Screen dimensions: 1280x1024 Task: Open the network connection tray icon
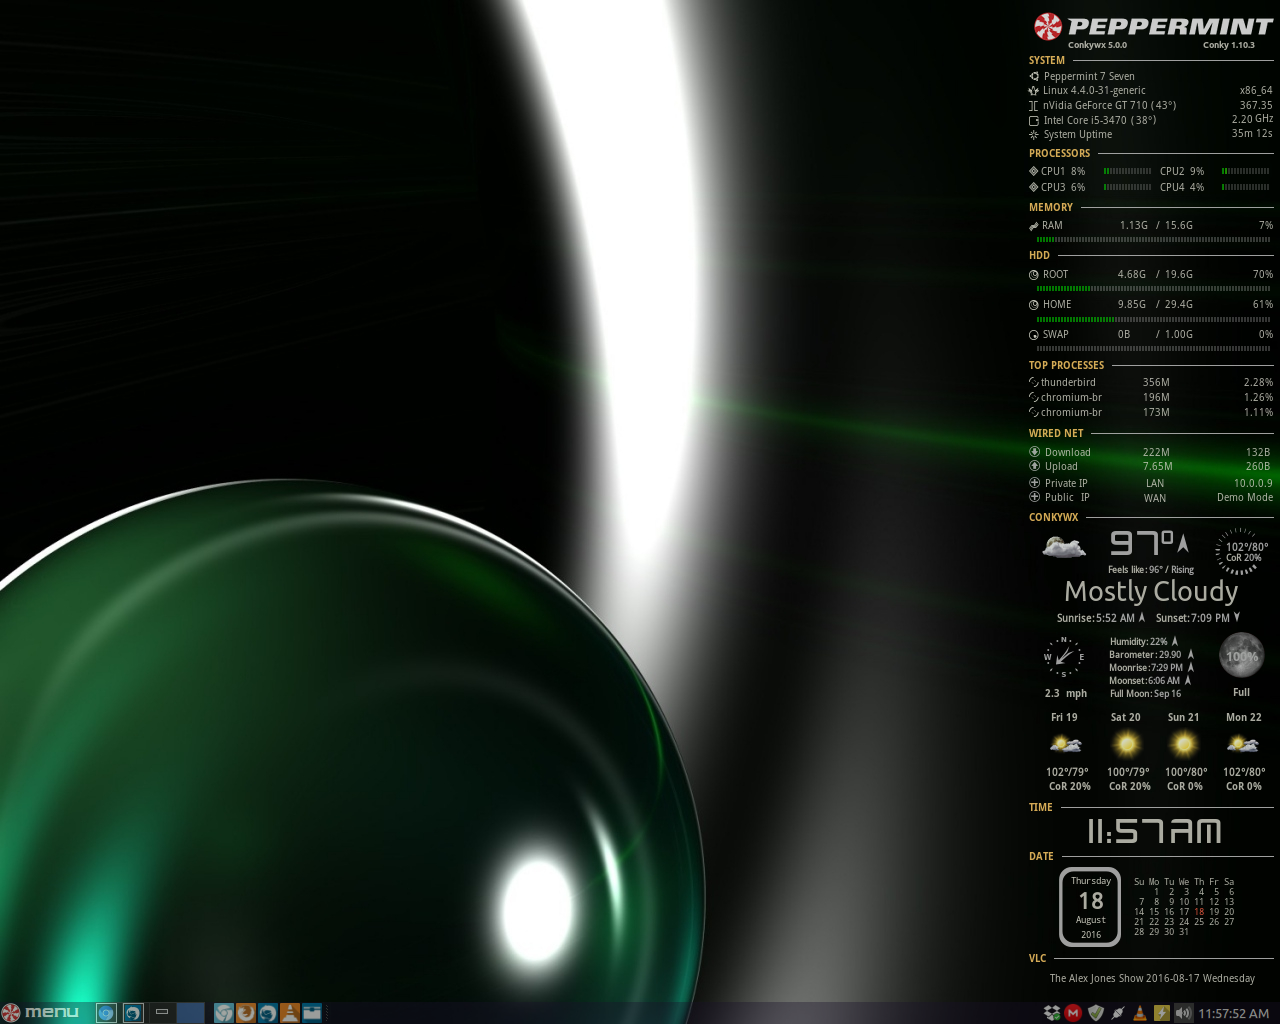point(1118,1013)
